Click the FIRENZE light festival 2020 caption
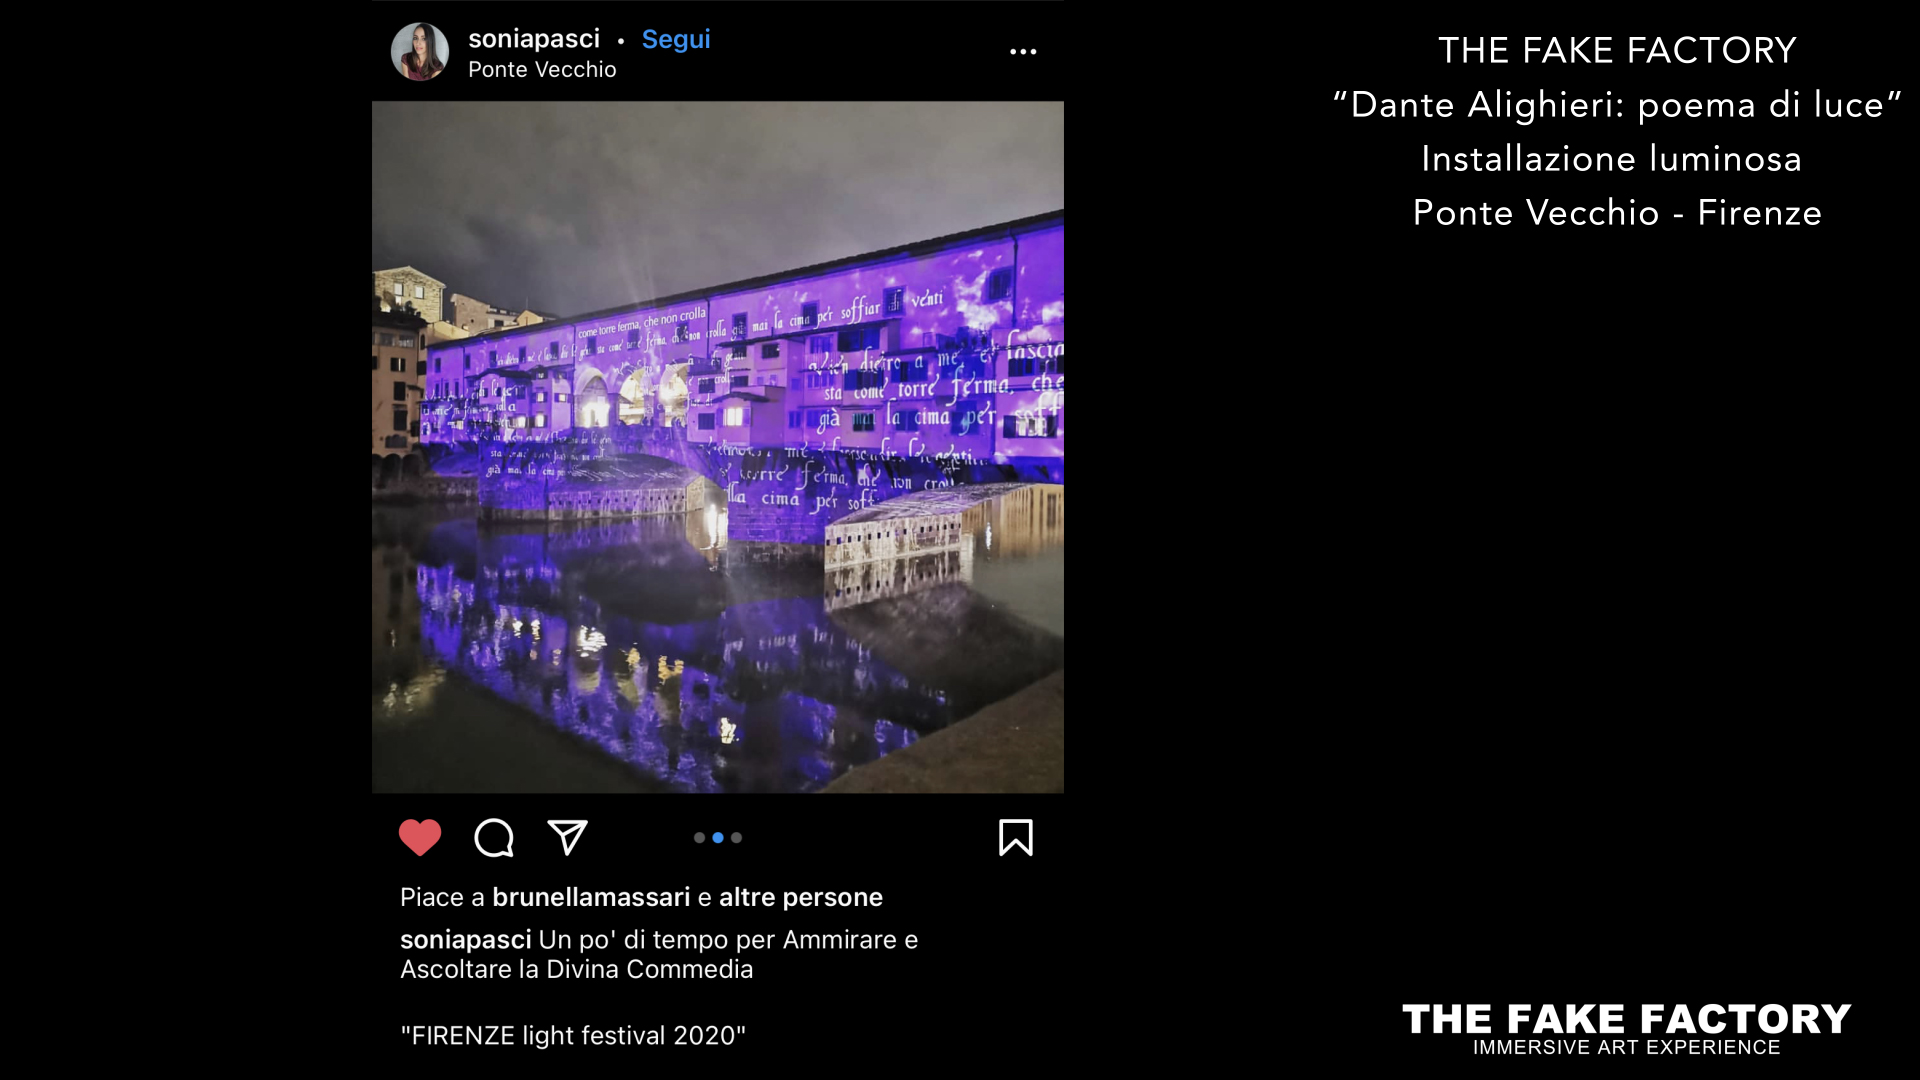 point(573,1035)
